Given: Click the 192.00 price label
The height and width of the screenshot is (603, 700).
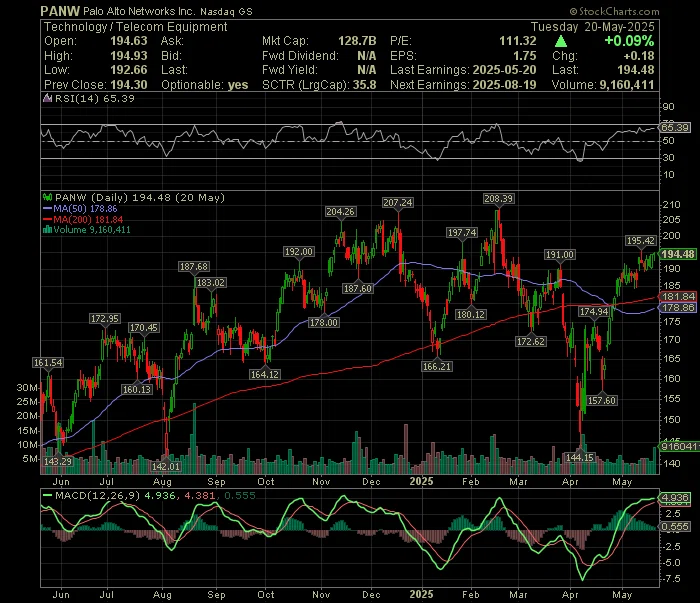Looking at the screenshot, I should point(299,252).
